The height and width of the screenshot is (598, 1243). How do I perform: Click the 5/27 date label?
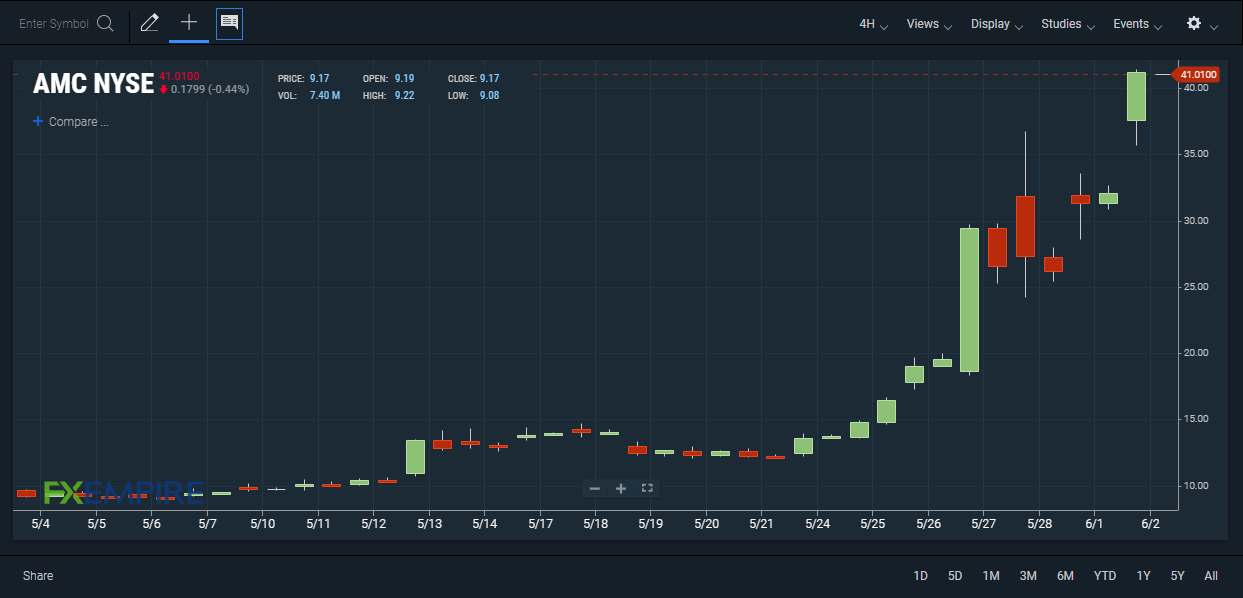pyautogui.click(x=984, y=523)
